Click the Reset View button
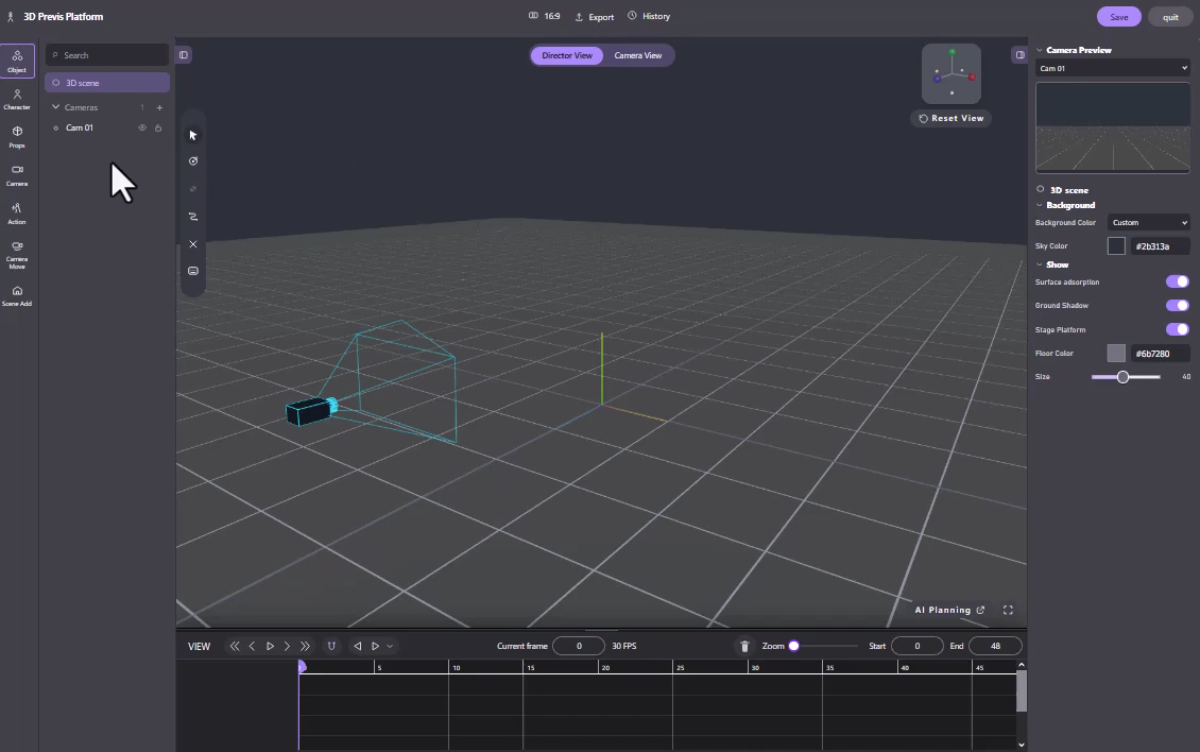Image resolution: width=1200 pixels, height=752 pixels. (951, 118)
